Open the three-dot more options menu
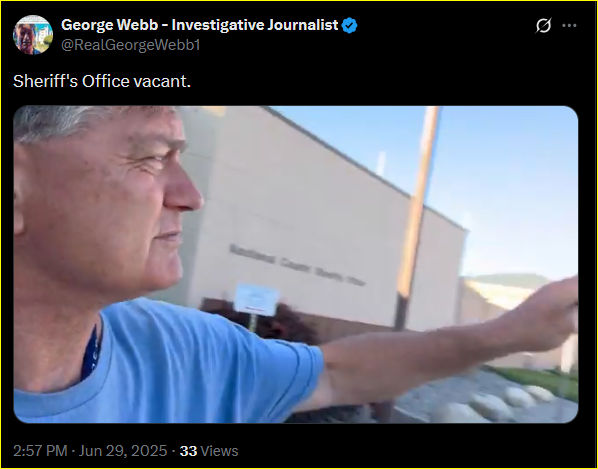This screenshot has height=469, width=598. pos(569,26)
